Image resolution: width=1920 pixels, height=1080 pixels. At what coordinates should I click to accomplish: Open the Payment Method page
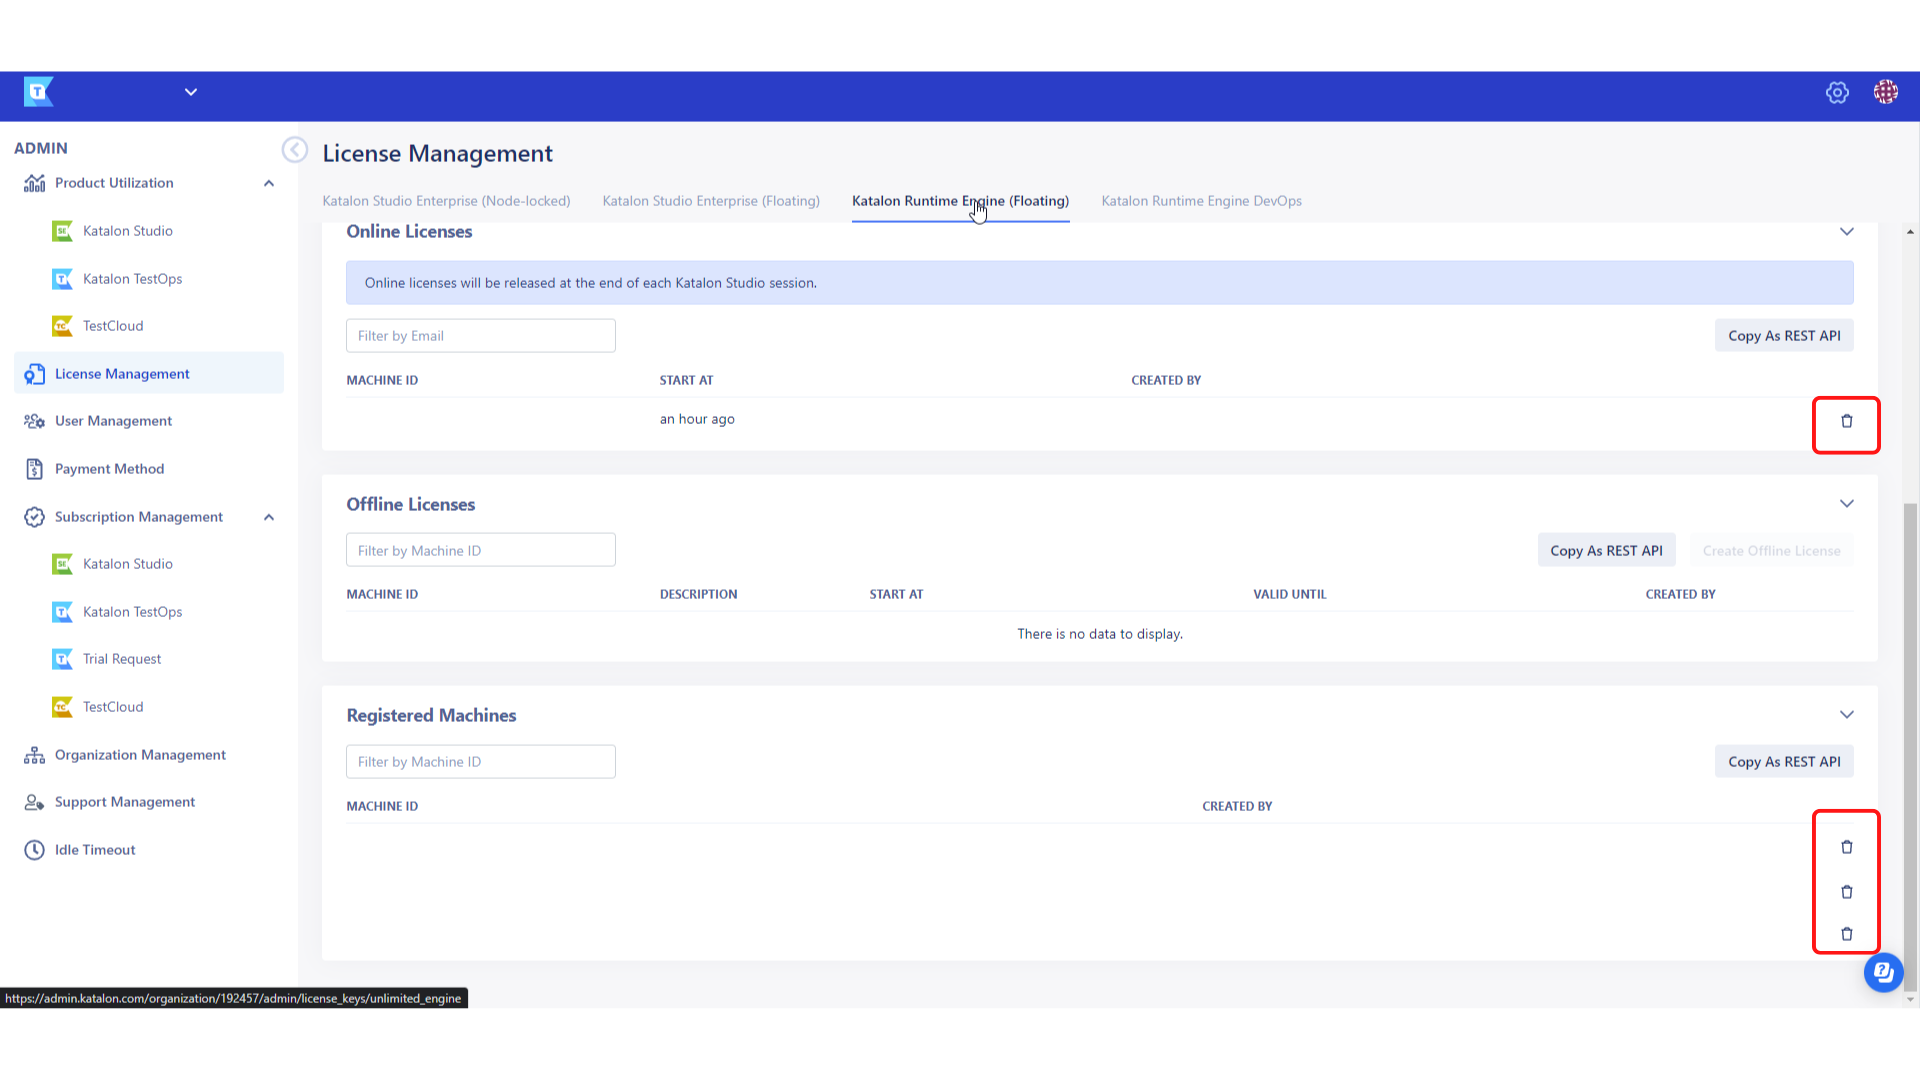pos(109,468)
